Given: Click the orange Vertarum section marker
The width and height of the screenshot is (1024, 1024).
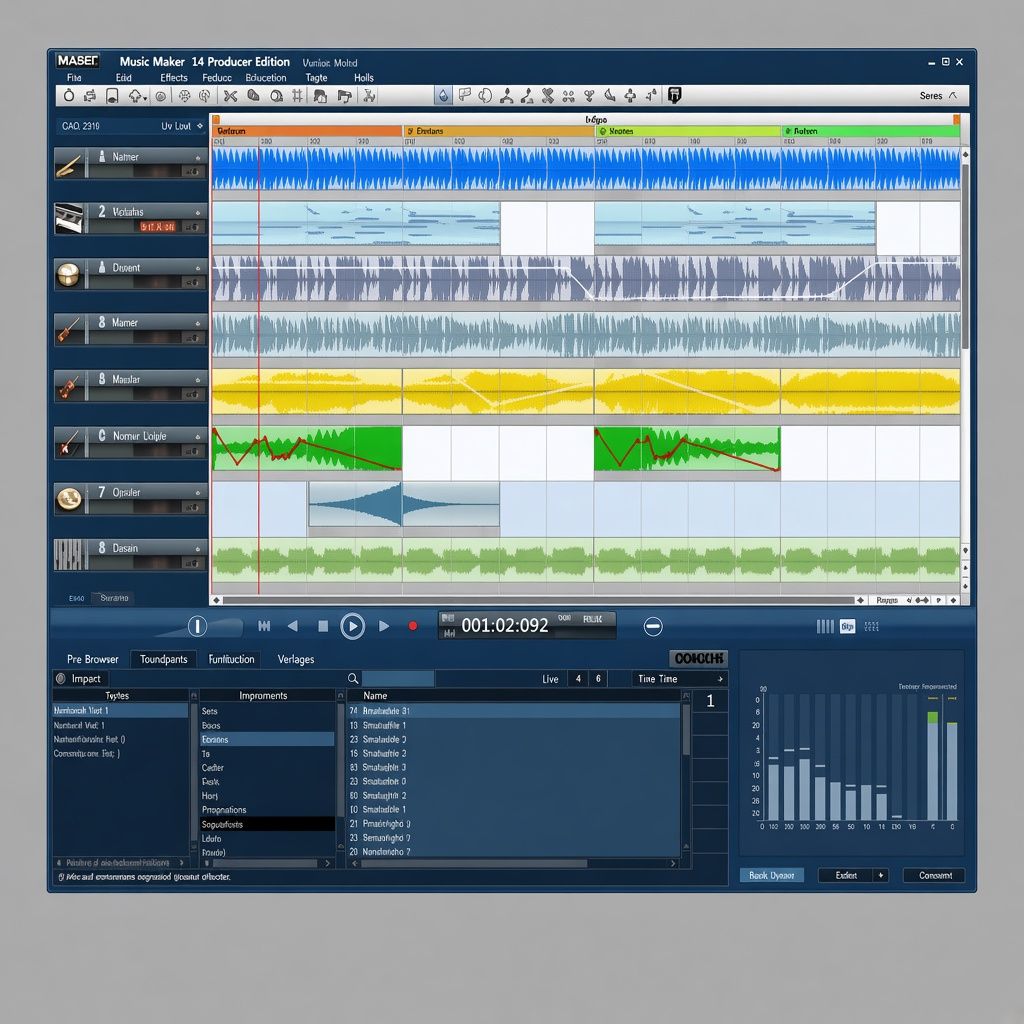Looking at the screenshot, I should point(307,131).
